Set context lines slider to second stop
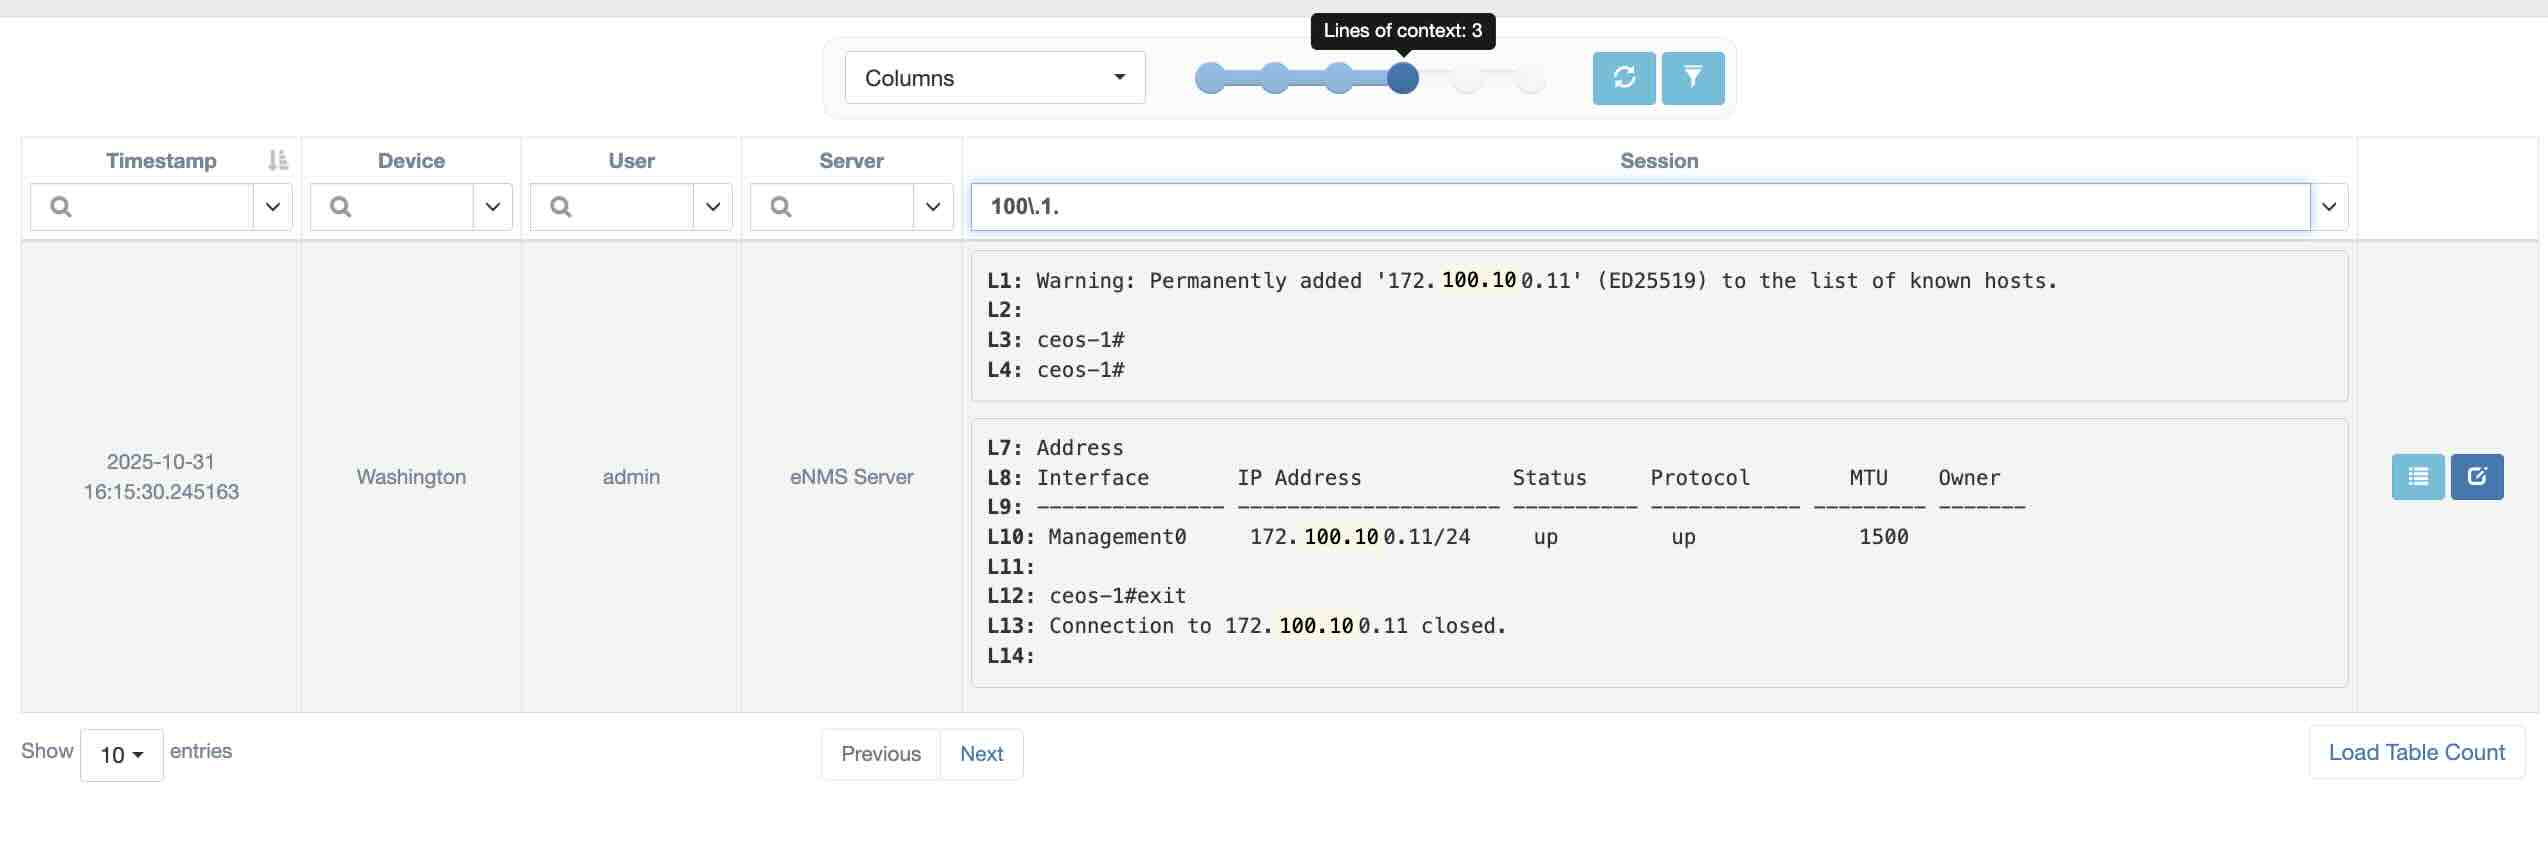Screen dimensions: 2548x844 1274,78
